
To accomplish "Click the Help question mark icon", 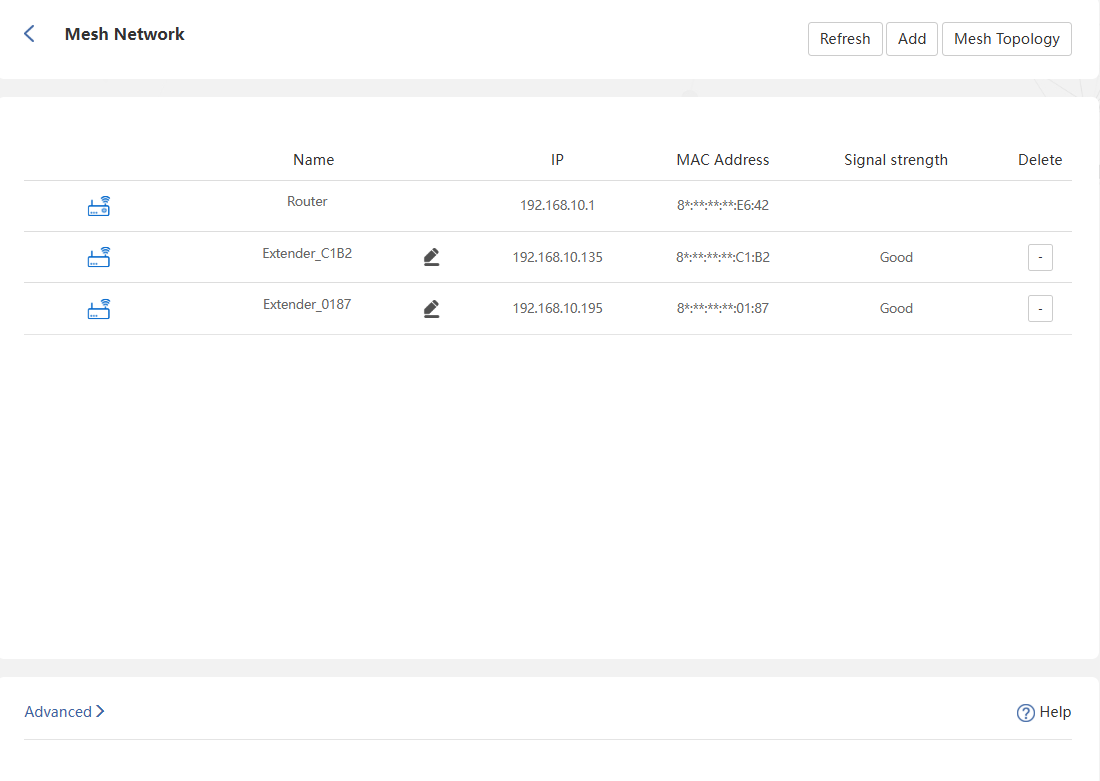I will 1025,713.
